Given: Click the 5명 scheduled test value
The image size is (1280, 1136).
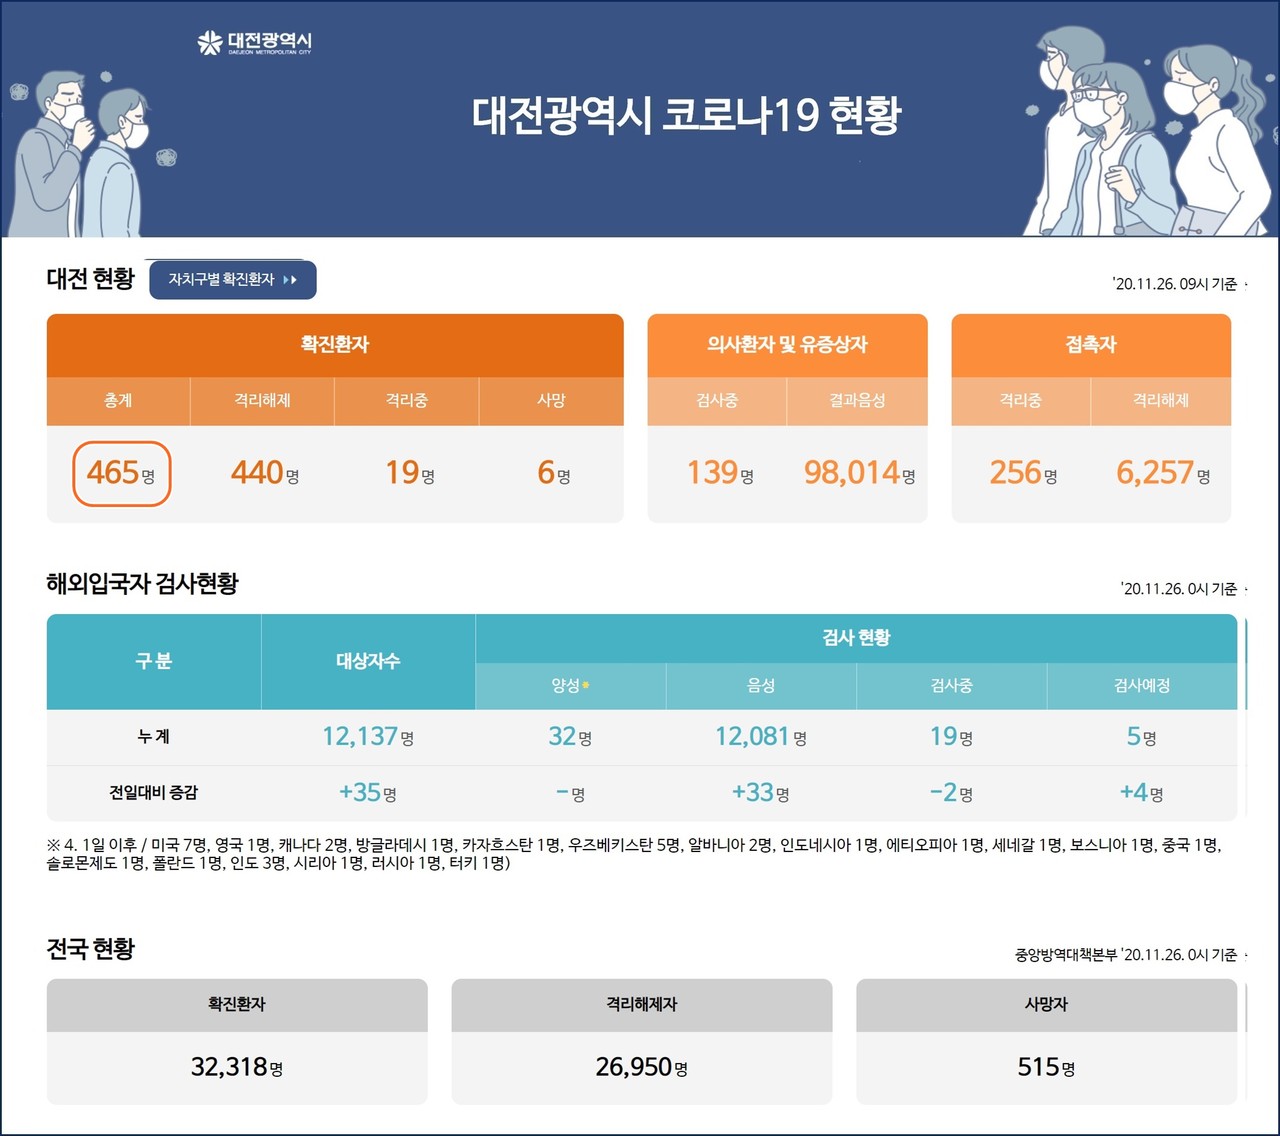Looking at the screenshot, I should 1141,737.
